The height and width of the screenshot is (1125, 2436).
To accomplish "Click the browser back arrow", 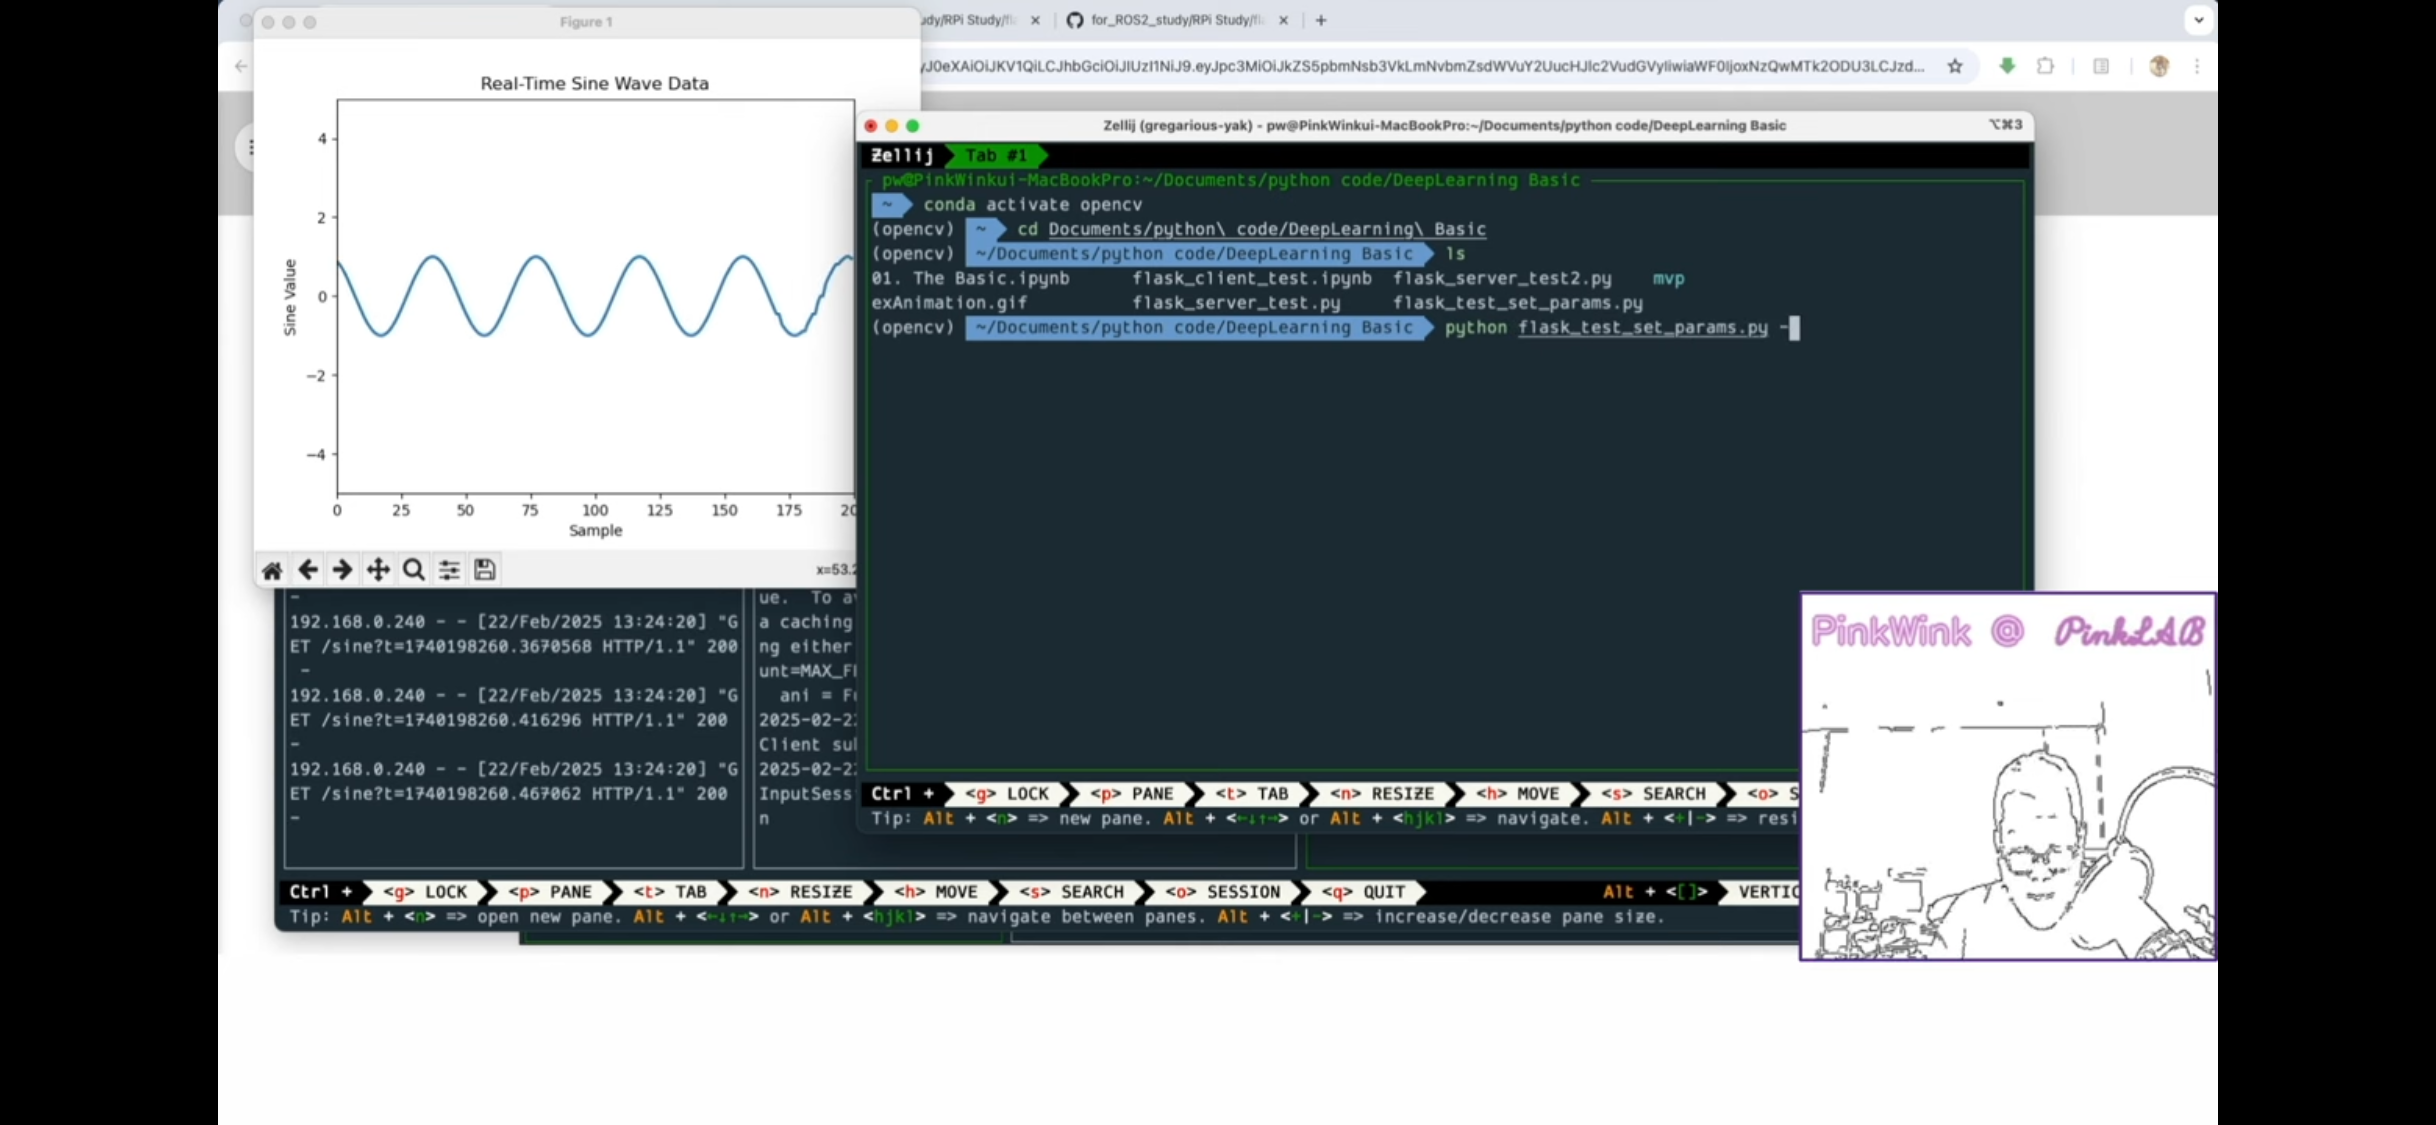I will [x=241, y=66].
